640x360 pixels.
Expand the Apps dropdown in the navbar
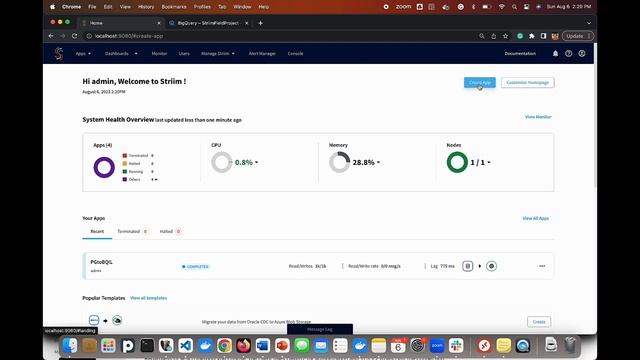point(83,53)
